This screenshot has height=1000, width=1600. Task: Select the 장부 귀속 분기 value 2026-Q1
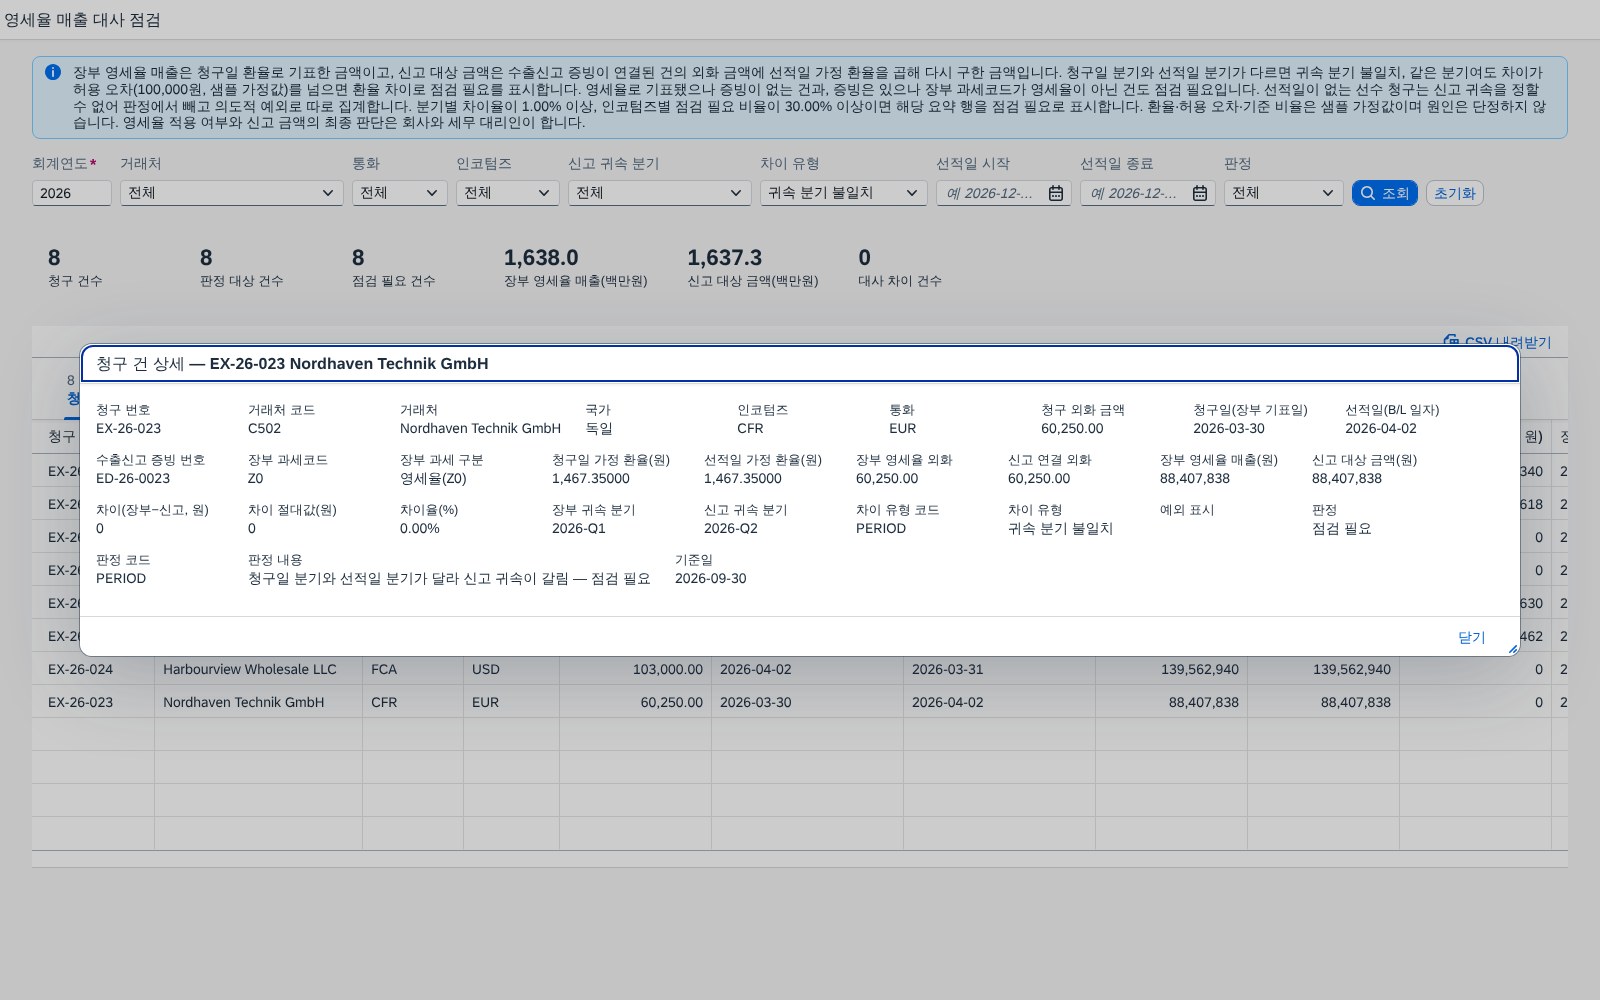tap(579, 528)
